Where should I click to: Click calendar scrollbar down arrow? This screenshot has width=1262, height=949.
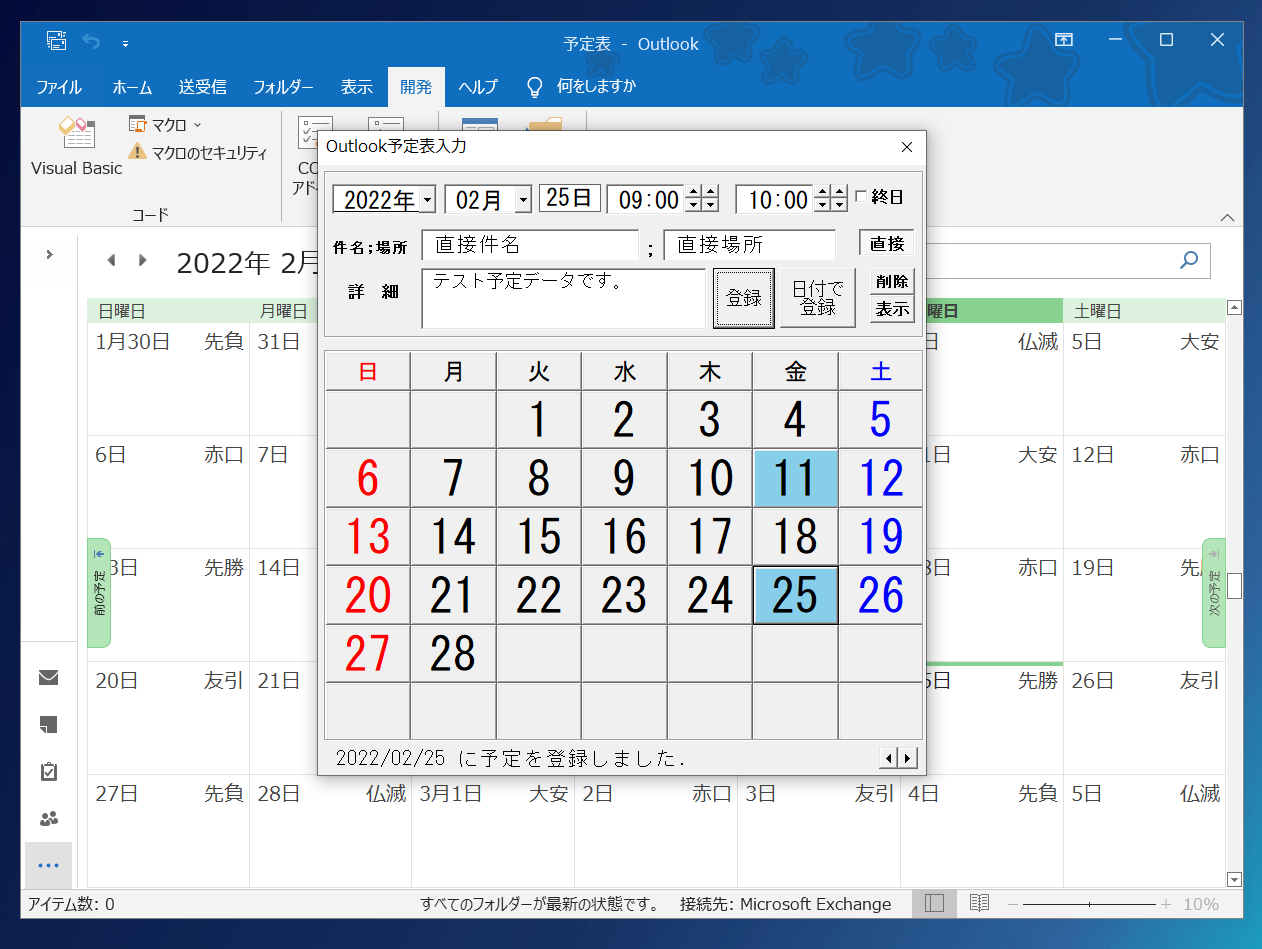pos(1234,879)
